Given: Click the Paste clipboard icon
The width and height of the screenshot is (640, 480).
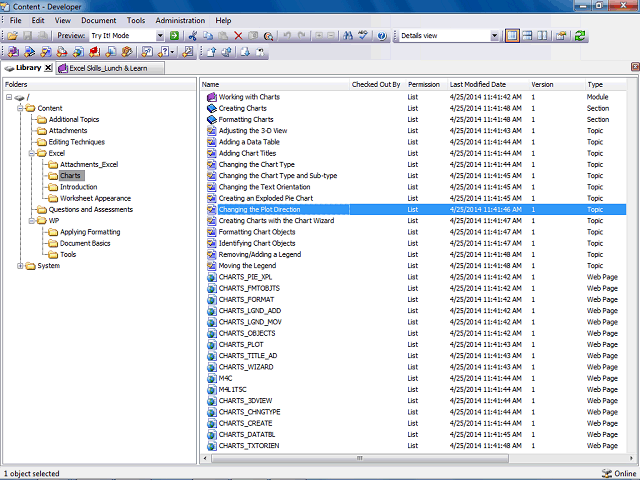Looking at the screenshot, I should pos(223,36).
